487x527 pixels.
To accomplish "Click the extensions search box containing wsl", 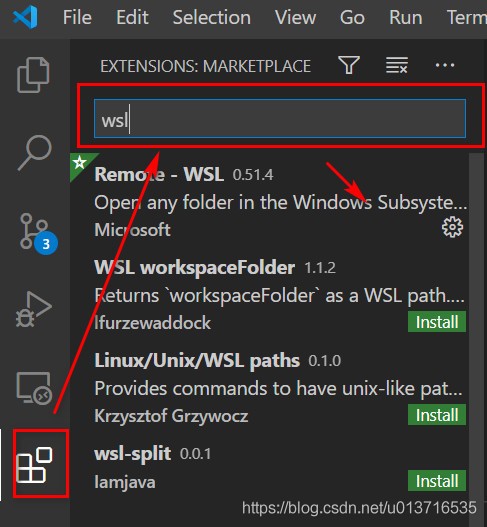I will [x=280, y=118].
